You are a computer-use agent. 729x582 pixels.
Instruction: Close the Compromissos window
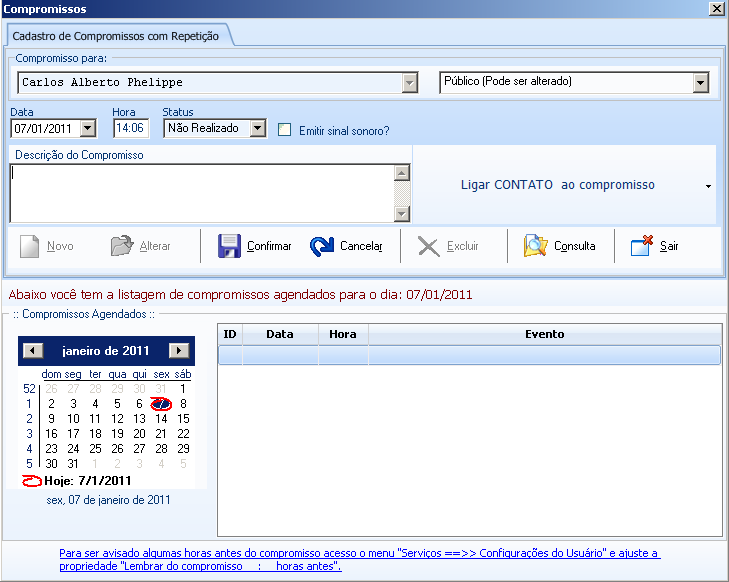click(x=716, y=9)
